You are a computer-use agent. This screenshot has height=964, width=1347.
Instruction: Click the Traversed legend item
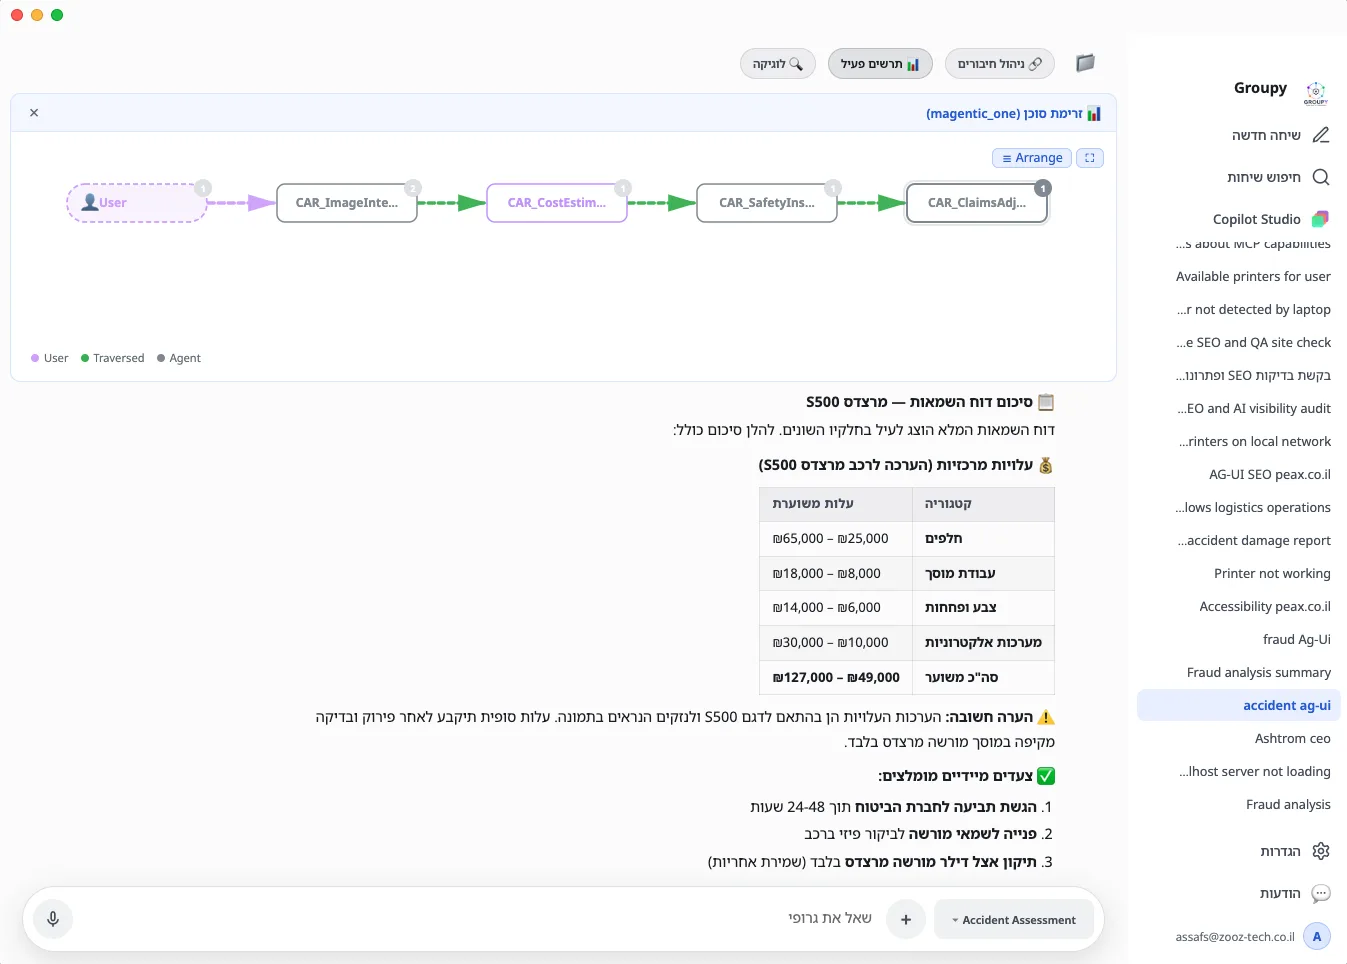112,358
